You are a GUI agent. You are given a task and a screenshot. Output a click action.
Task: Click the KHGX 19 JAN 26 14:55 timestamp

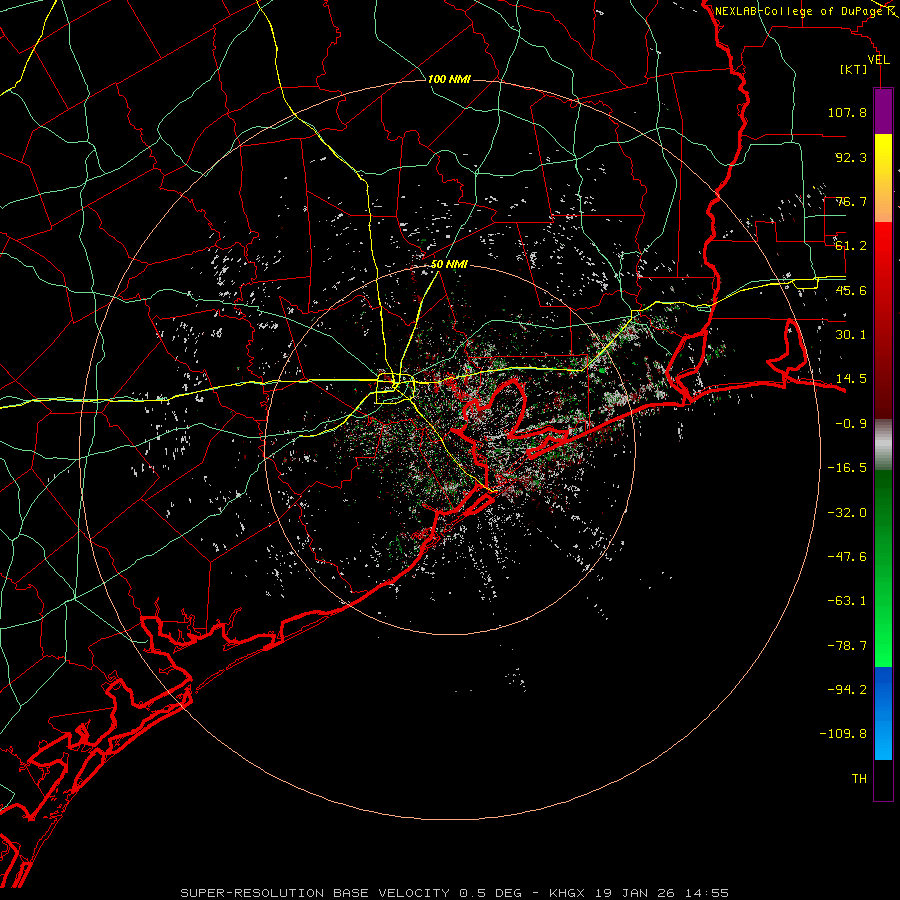tap(639, 893)
